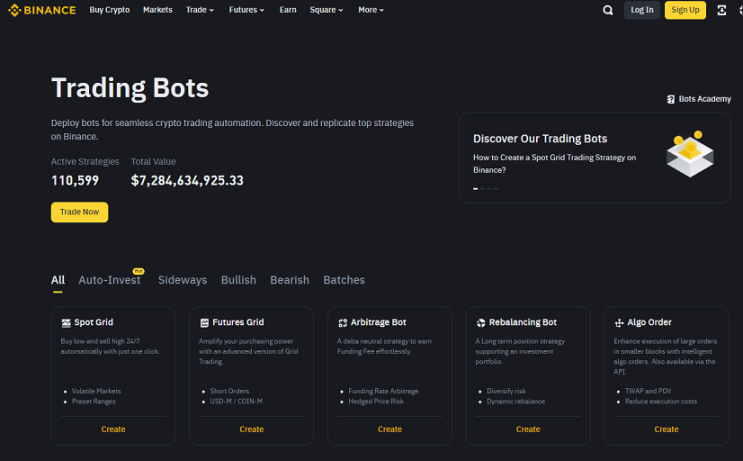Open the Bots Academy link
Image resolution: width=743 pixels, height=461 pixels.
(699, 99)
